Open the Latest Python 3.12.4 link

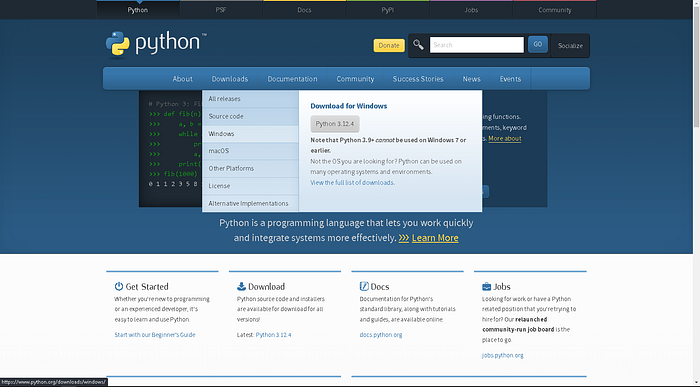point(273,334)
